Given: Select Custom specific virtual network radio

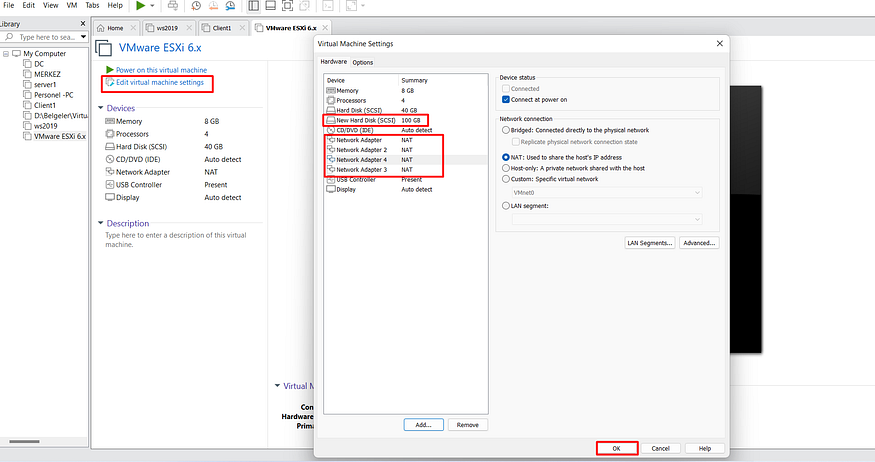Looking at the screenshot, I should [506, 179].
